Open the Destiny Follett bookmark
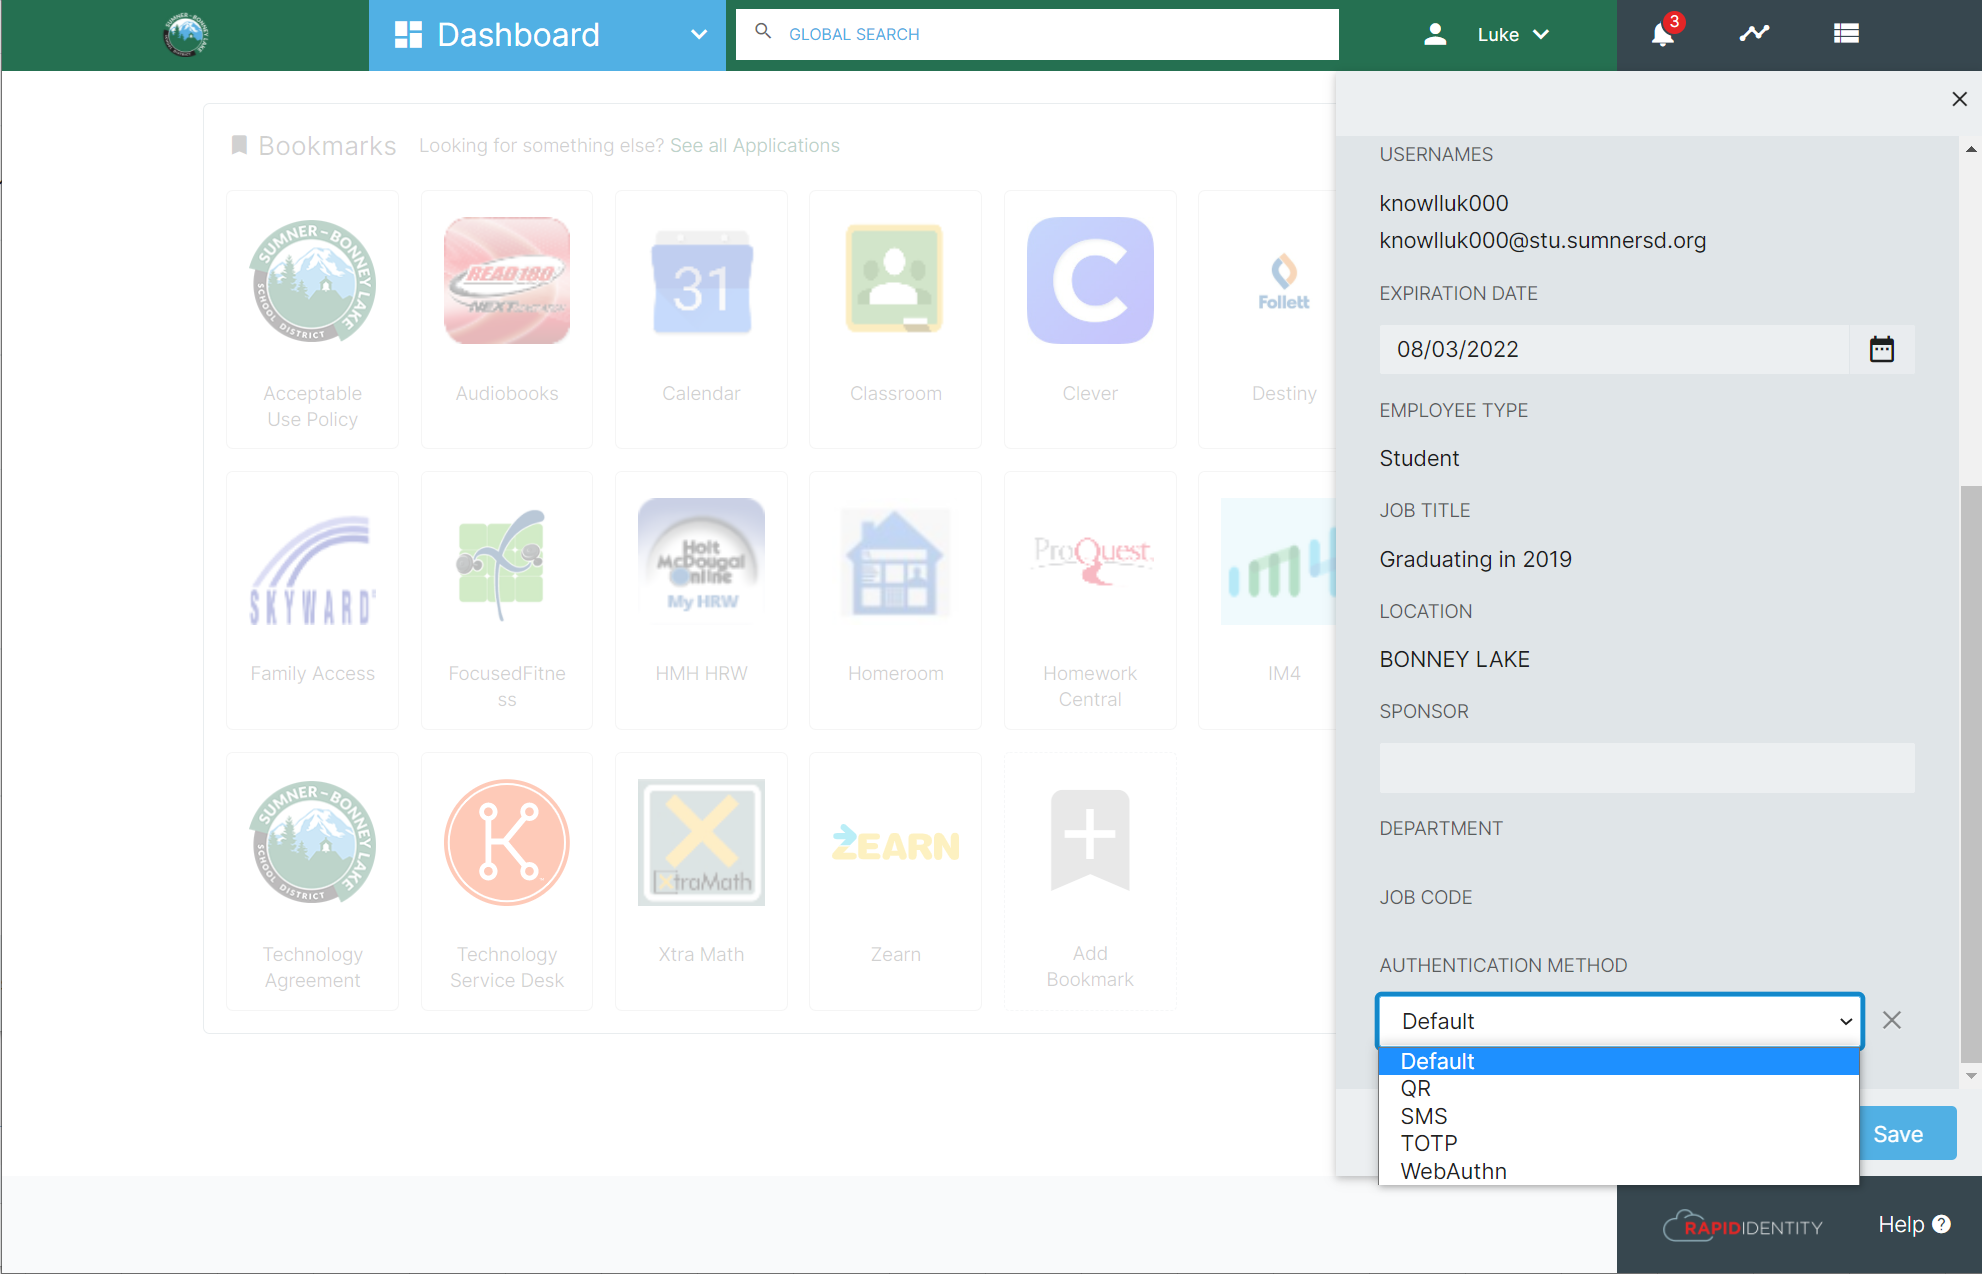 point(1267,319)
